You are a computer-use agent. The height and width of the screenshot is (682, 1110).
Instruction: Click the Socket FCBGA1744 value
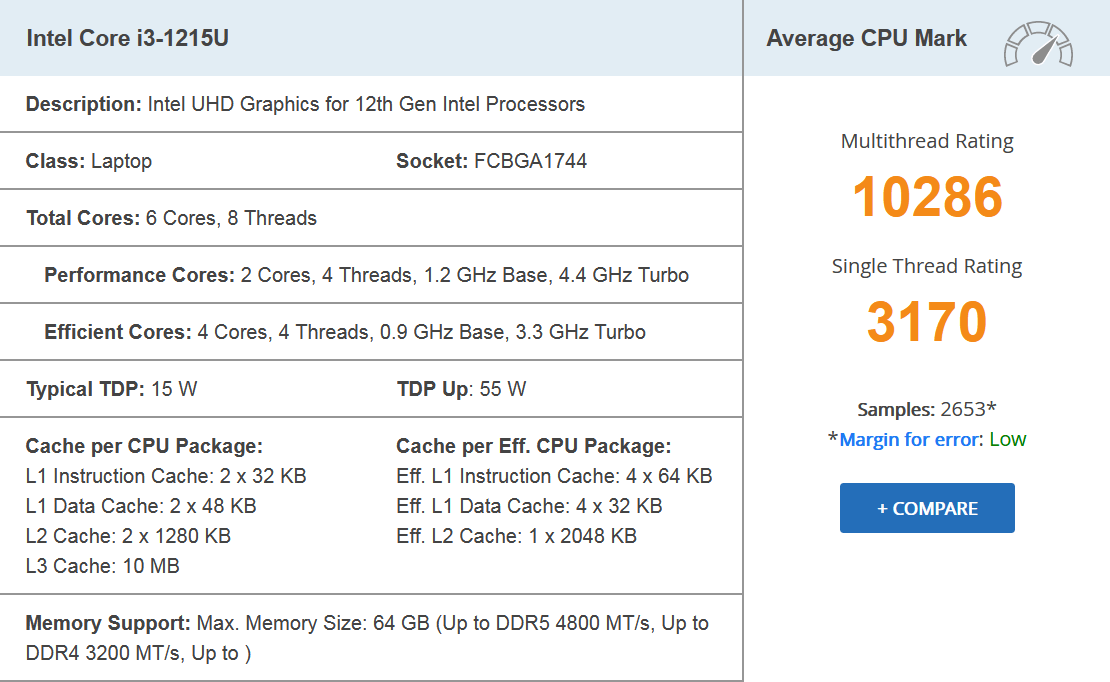530,161
